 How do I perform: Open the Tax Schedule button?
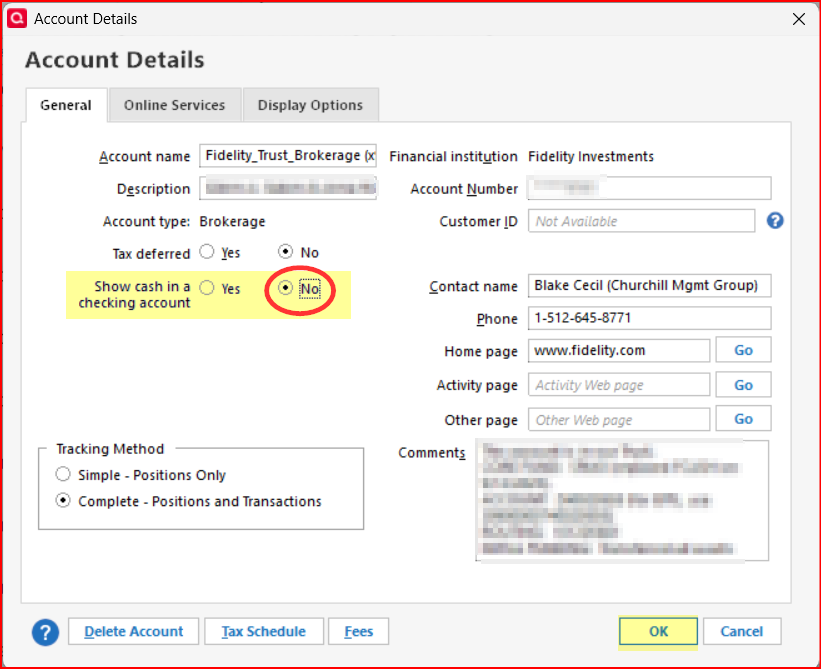point(264,631)
